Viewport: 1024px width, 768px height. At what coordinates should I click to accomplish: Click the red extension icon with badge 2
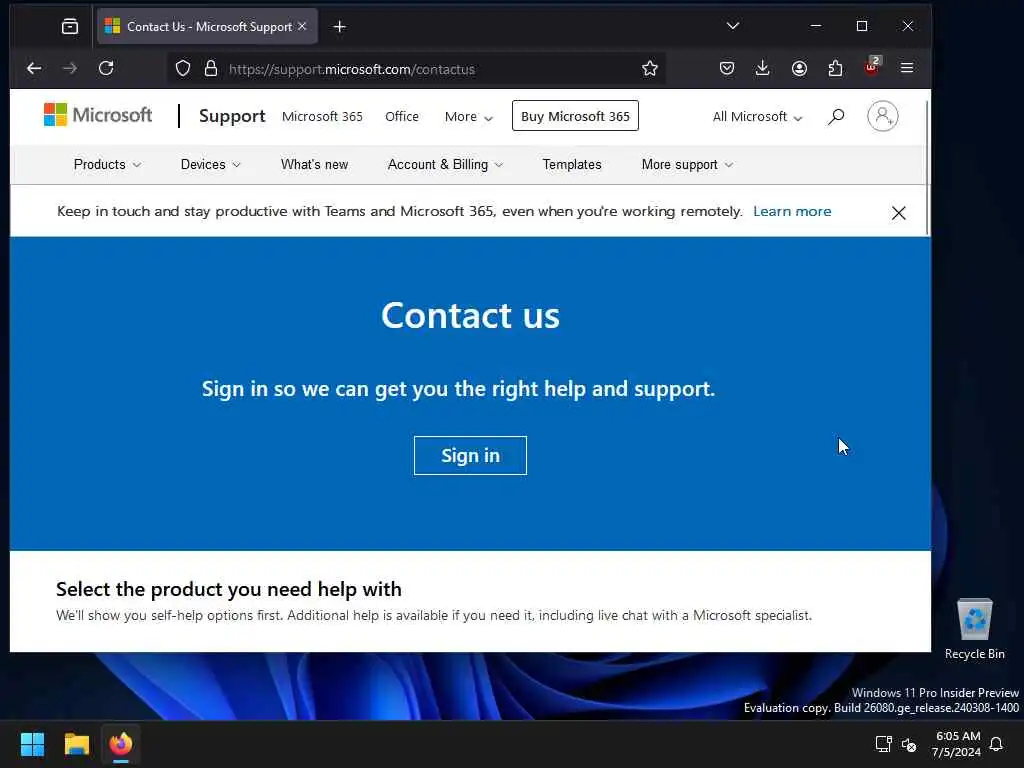(x=871, y=67)
